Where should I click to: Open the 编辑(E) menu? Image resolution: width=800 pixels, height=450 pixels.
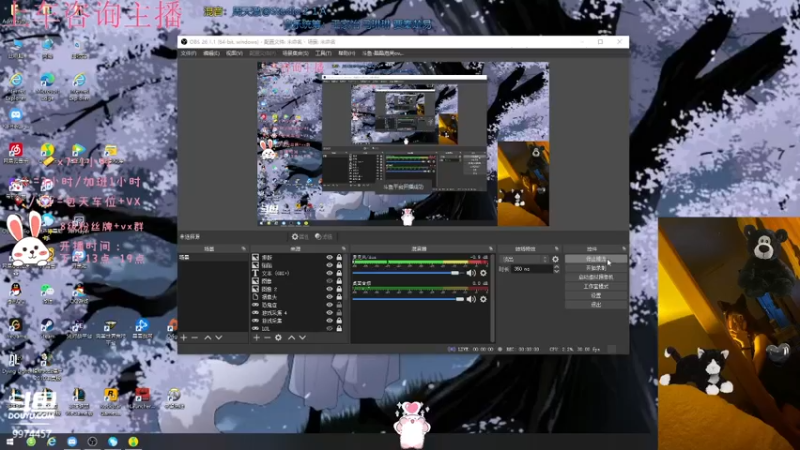211,53
